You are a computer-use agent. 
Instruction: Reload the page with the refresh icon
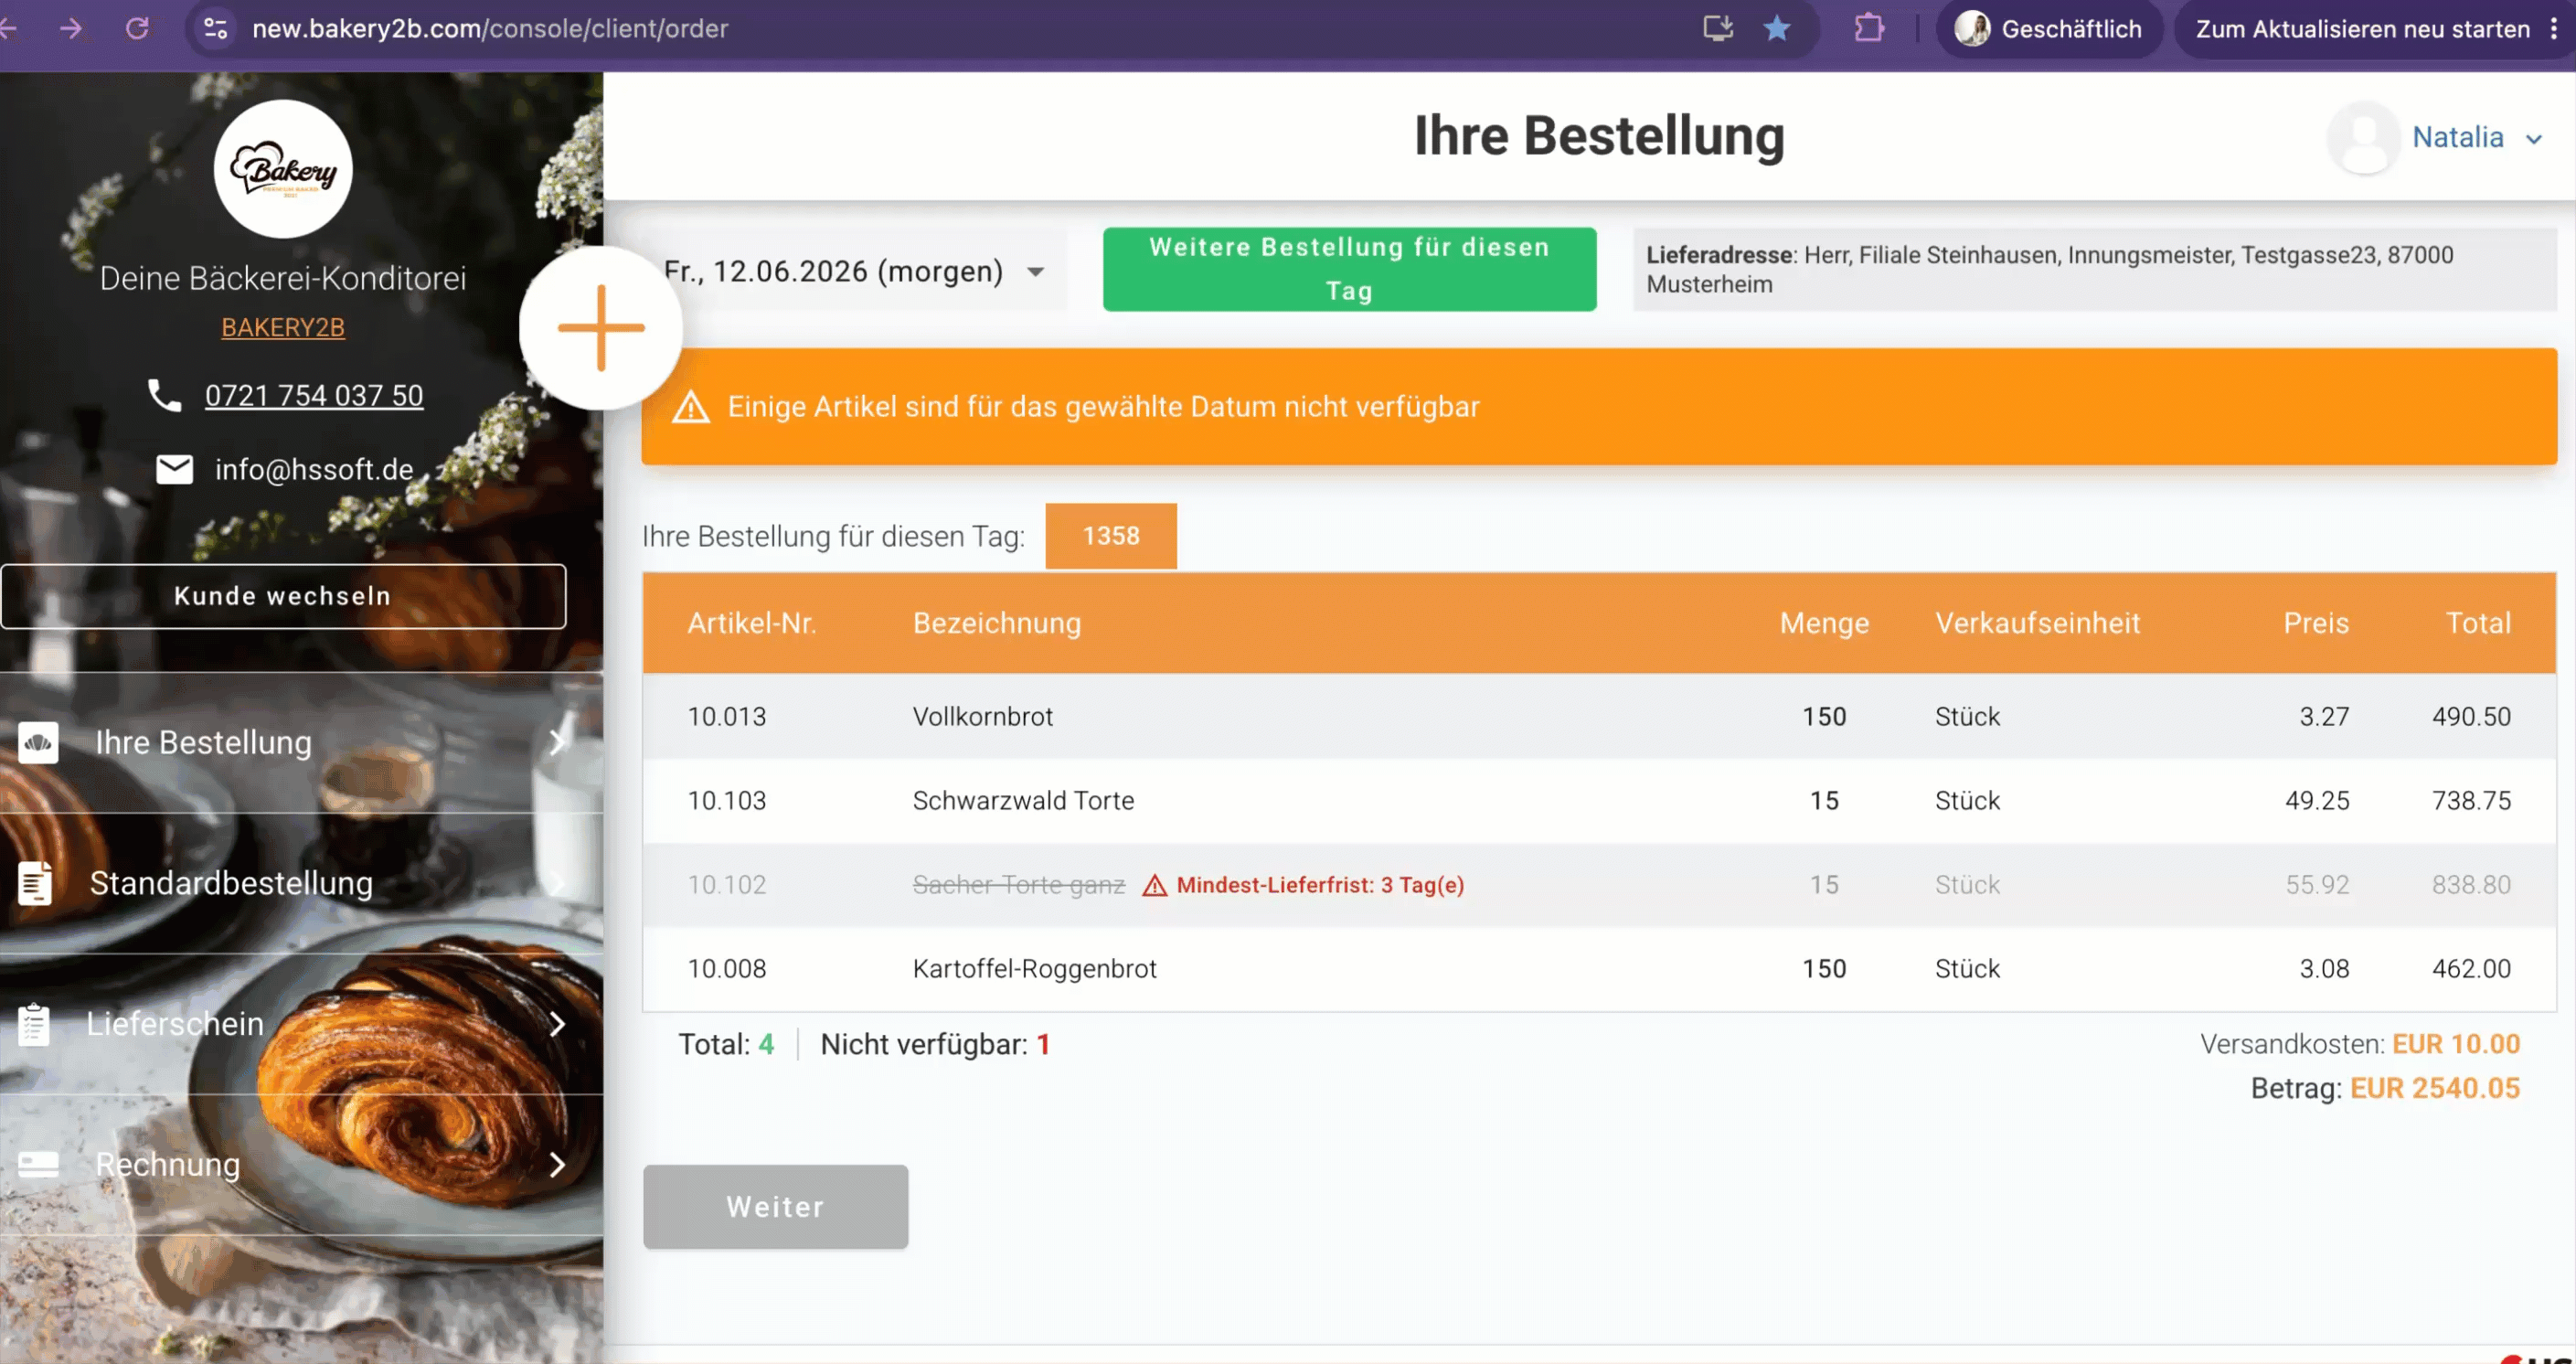point(137,28)
